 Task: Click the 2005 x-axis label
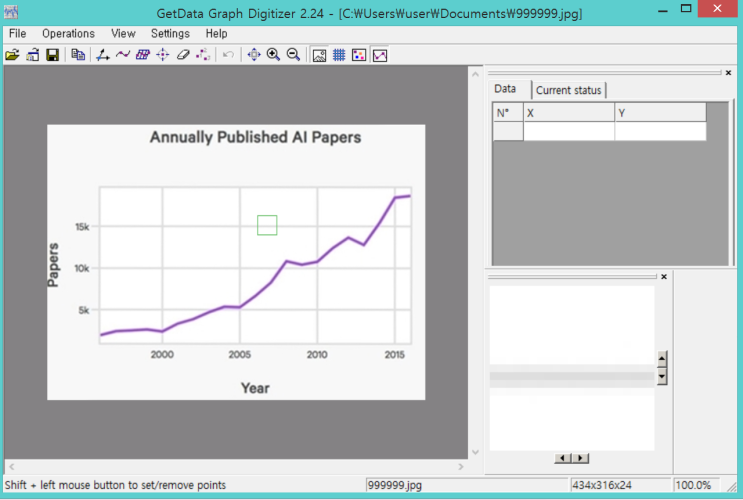(x=240, y=355)
